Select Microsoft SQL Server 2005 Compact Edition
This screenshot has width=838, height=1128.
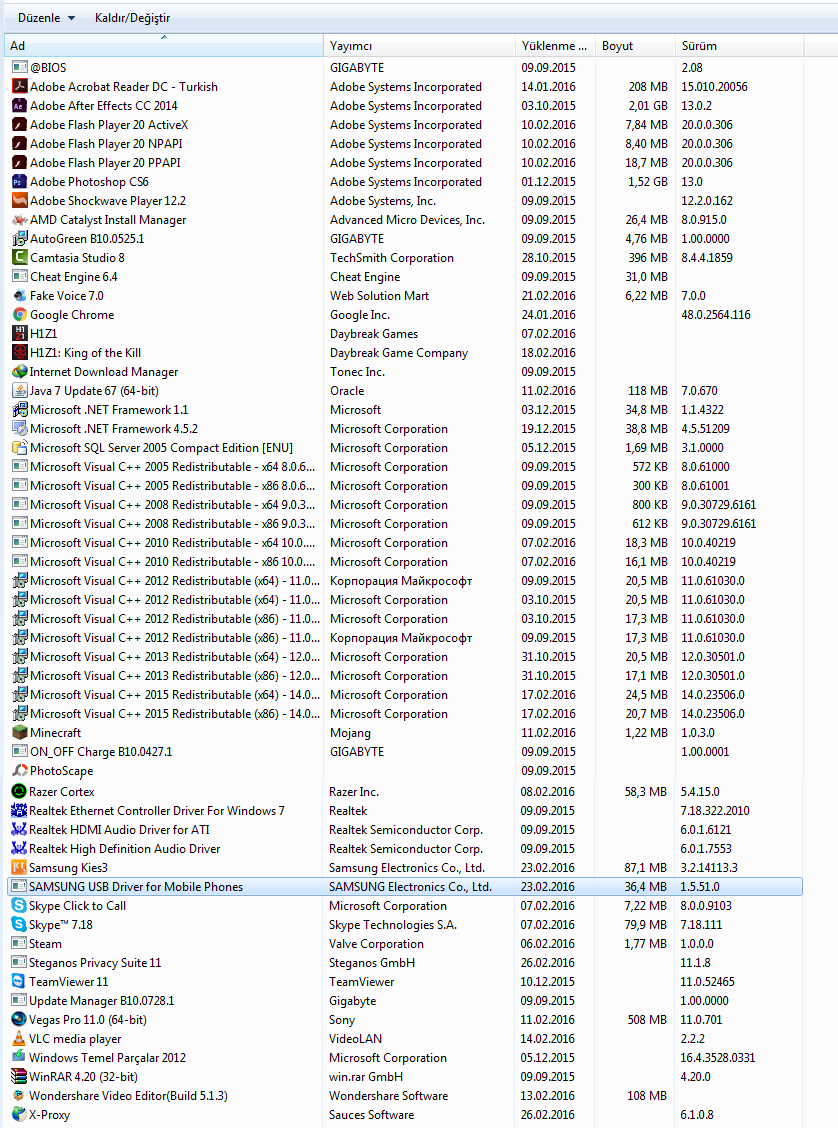tap(404, 447)
